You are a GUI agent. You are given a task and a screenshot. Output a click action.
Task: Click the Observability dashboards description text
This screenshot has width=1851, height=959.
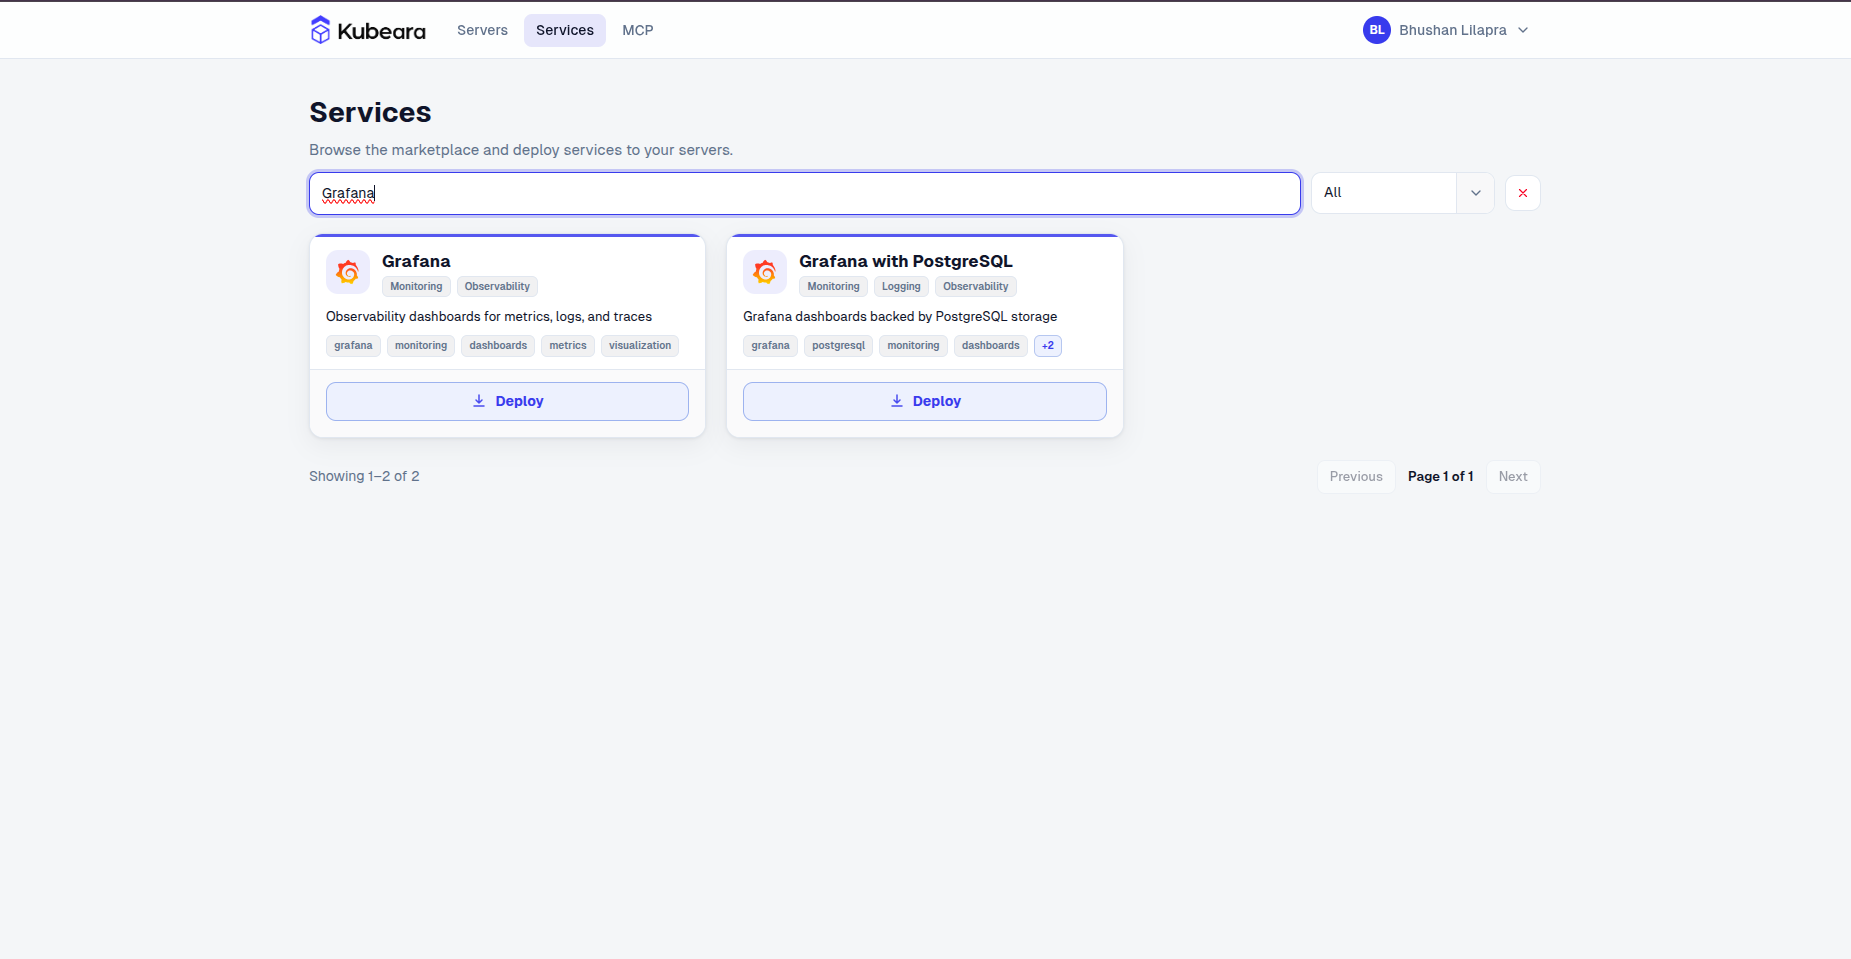click(x=489, y=316)
